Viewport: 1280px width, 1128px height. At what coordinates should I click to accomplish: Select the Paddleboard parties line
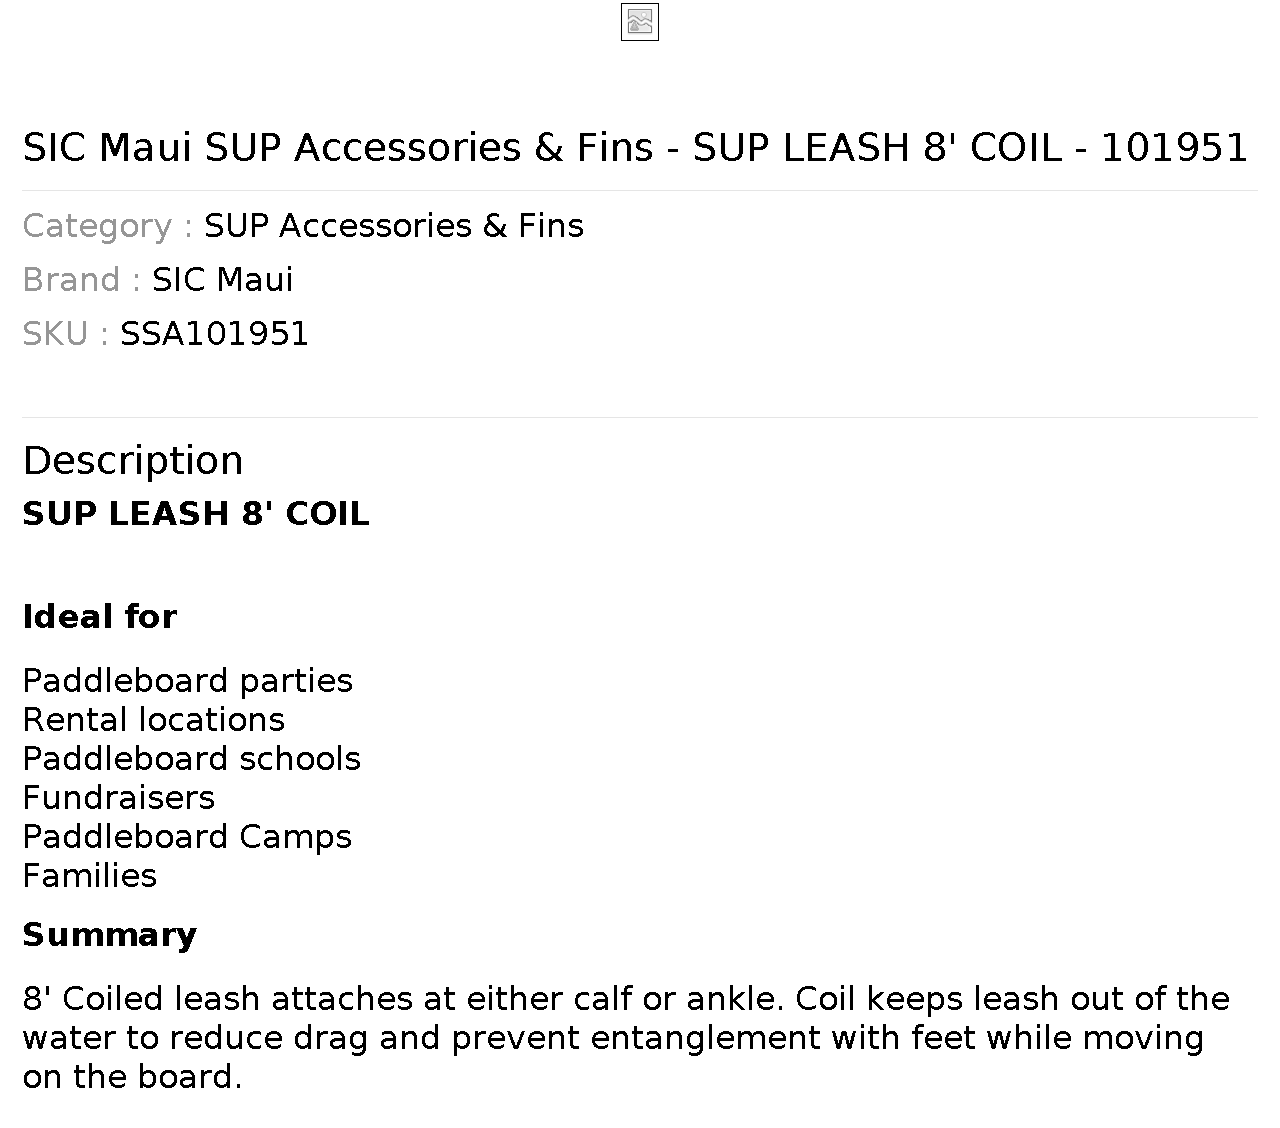pos(188,681)
